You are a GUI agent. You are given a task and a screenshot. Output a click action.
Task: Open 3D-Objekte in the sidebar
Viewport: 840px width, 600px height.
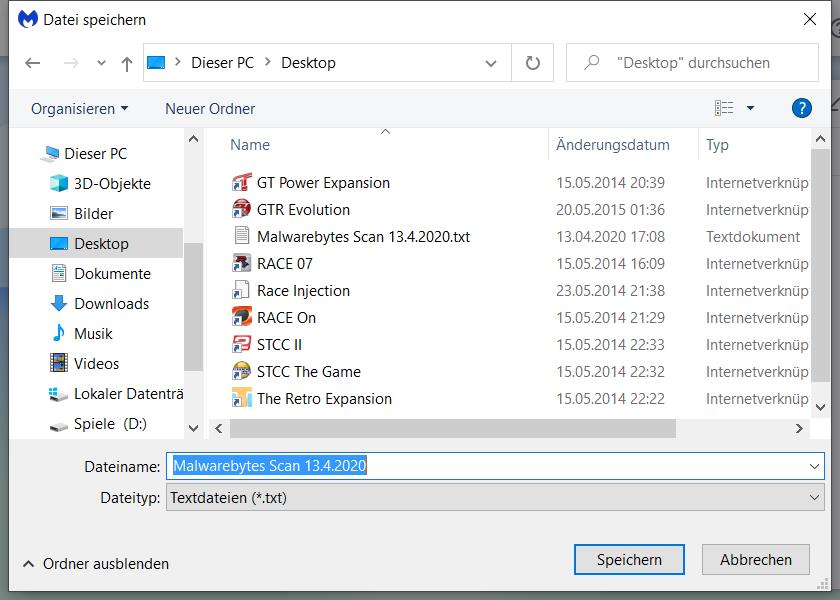click(112, 184)
